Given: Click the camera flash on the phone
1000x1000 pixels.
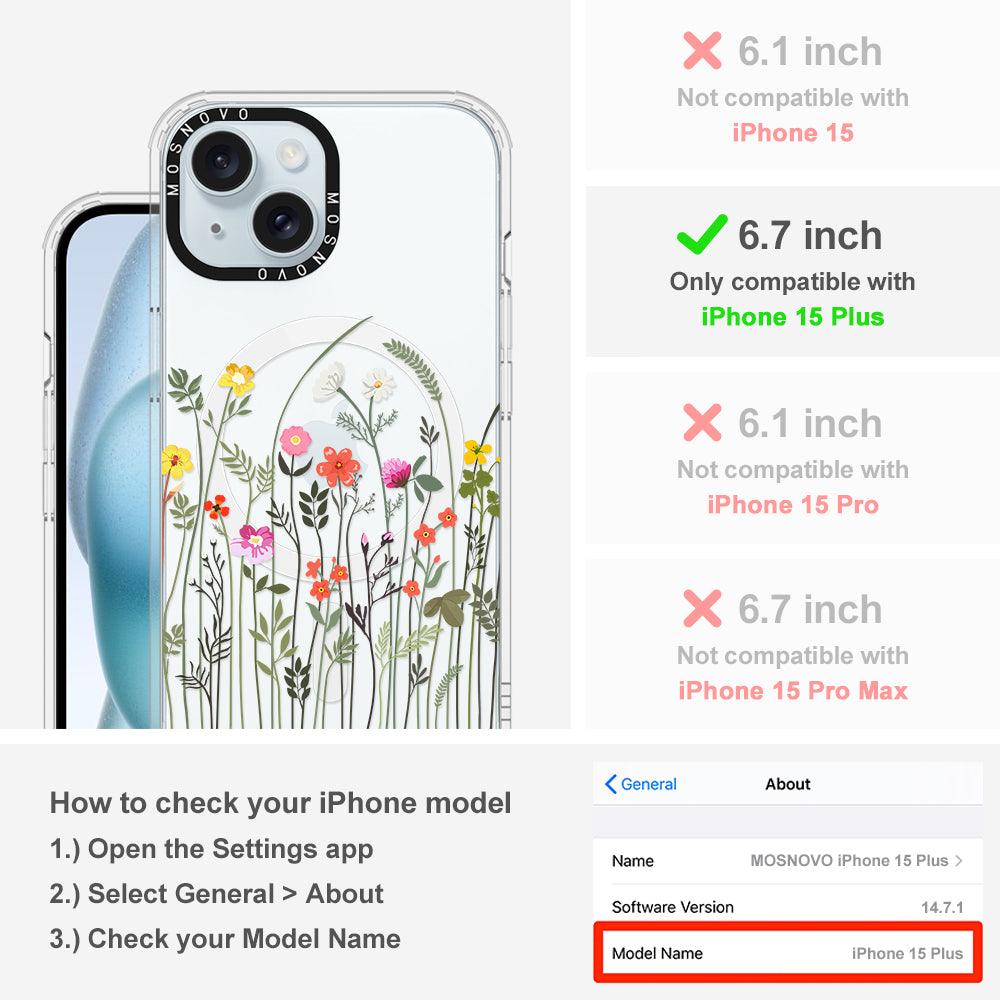Looking at the screenshot, I should (x=290, y=154).
